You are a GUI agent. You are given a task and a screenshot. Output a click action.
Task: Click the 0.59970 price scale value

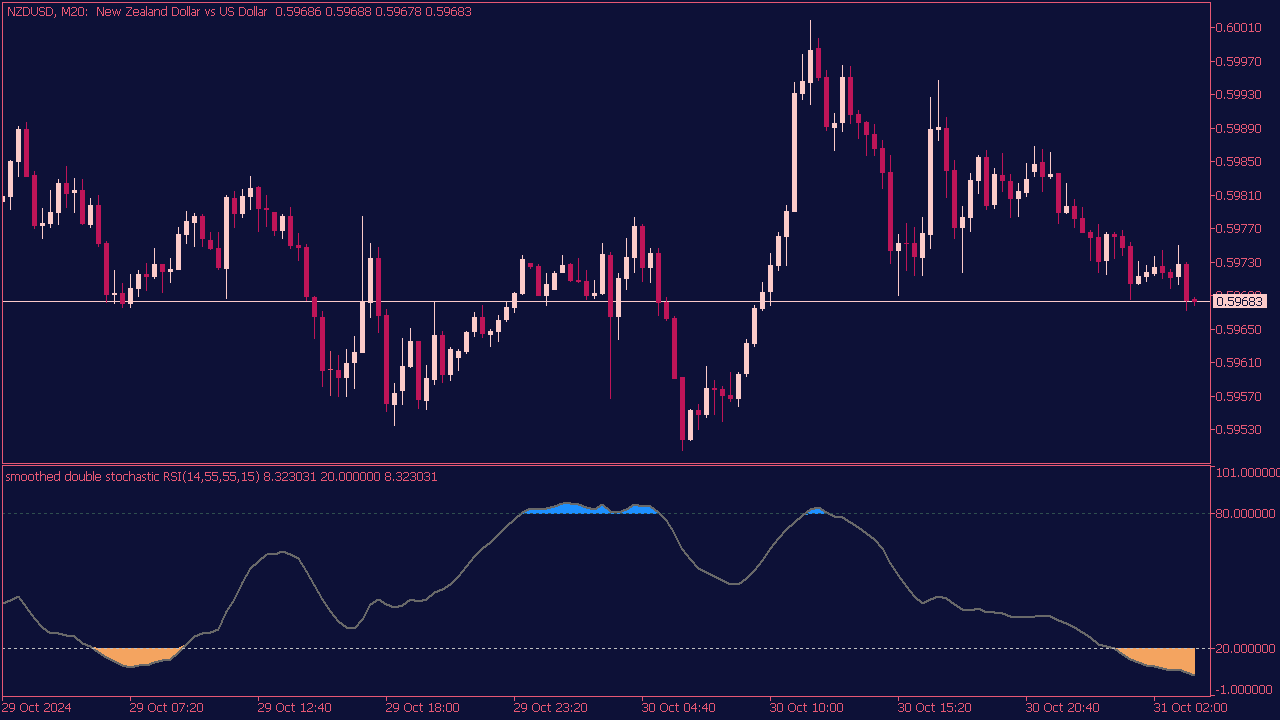(1239, 61)
